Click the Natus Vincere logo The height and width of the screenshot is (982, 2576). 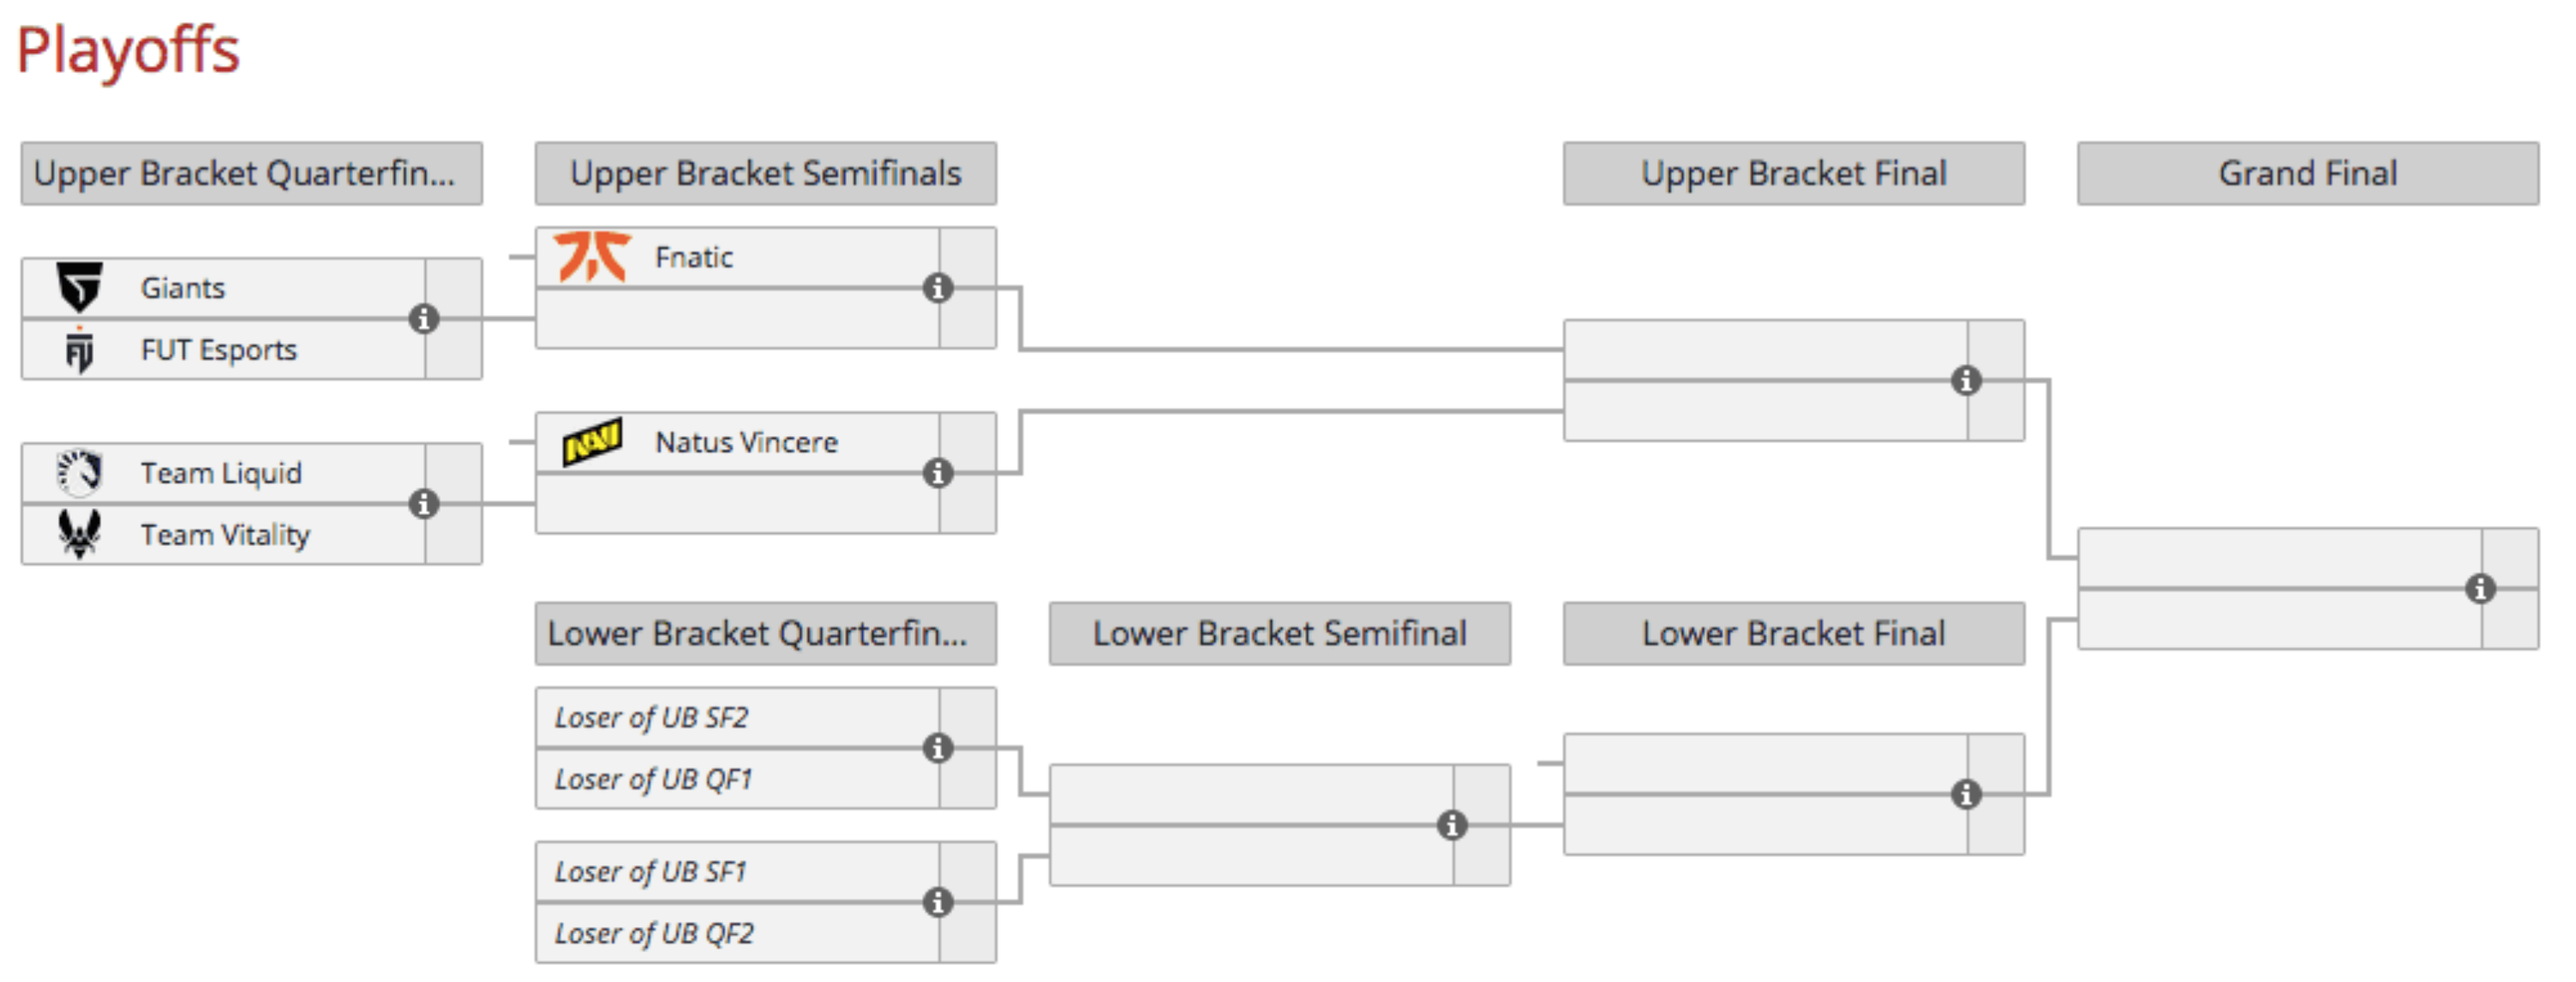[x=592, y=442]
